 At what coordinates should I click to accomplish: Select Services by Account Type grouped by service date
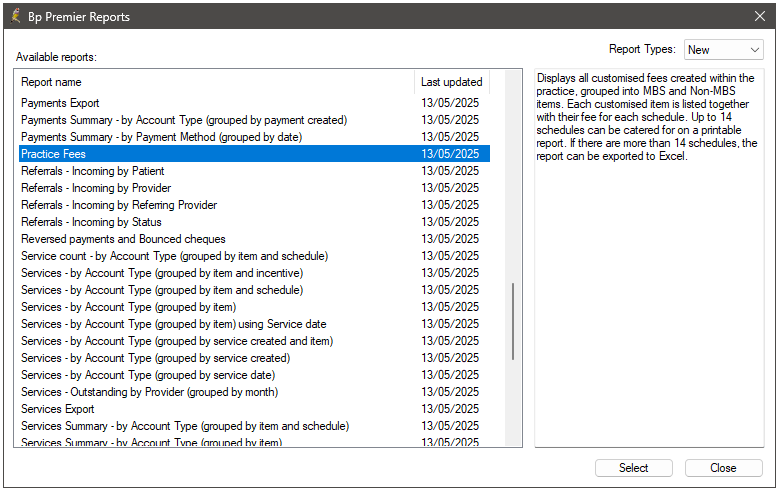[x=146, y=375]
